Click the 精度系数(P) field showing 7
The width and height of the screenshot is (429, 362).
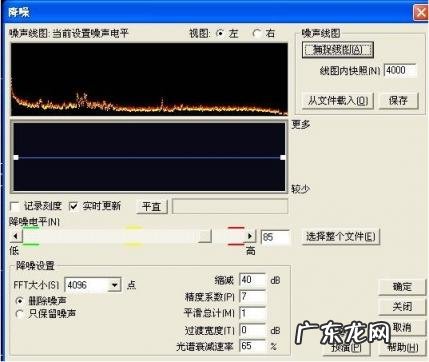coord(252,296)
